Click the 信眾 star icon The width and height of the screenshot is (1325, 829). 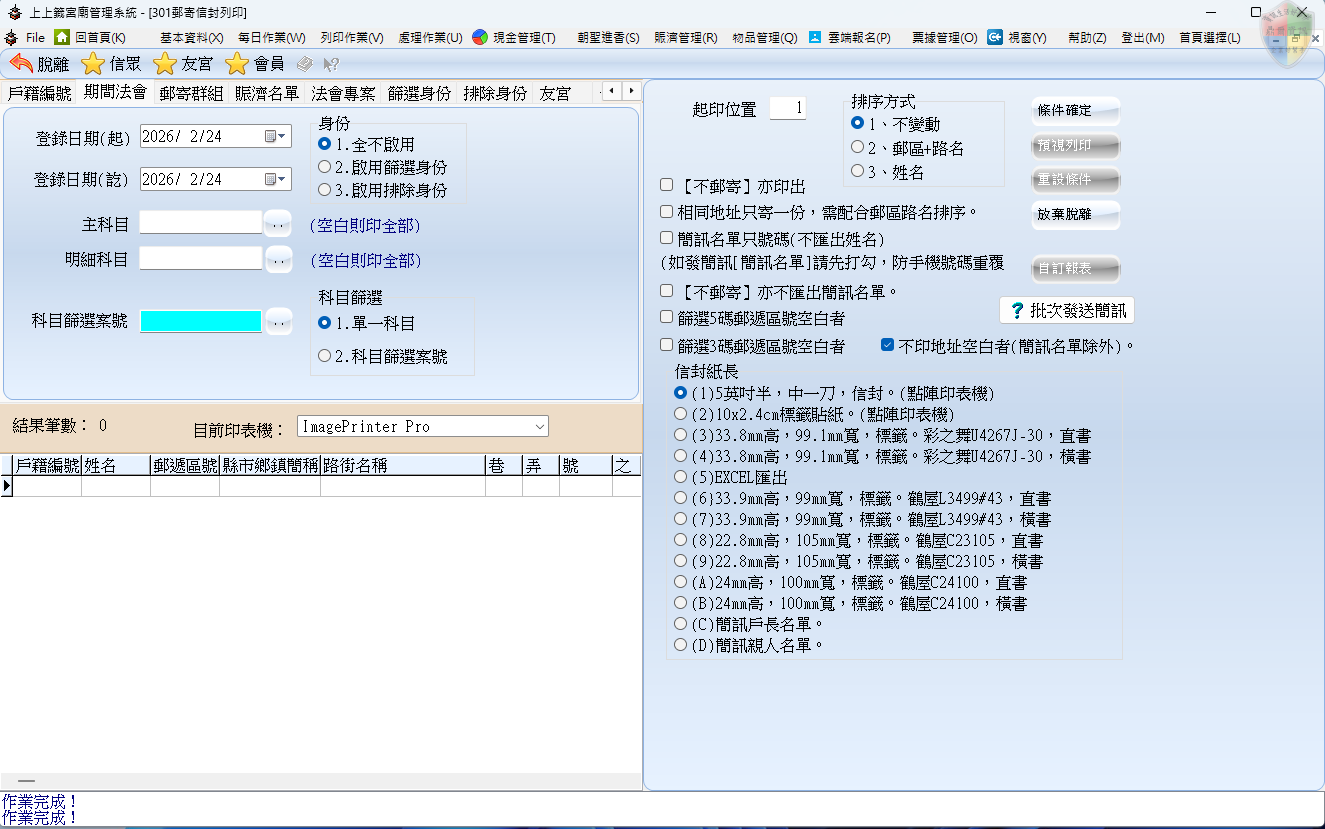click(93, 64)
